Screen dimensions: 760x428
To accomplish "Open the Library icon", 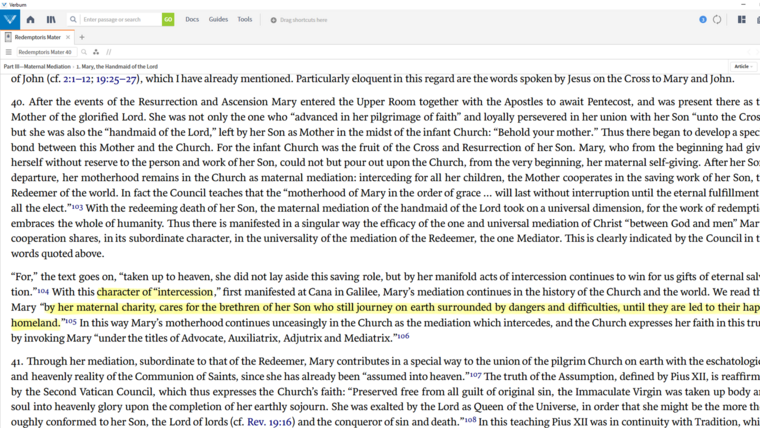I will pyautogui.click(x=51, y=20).
